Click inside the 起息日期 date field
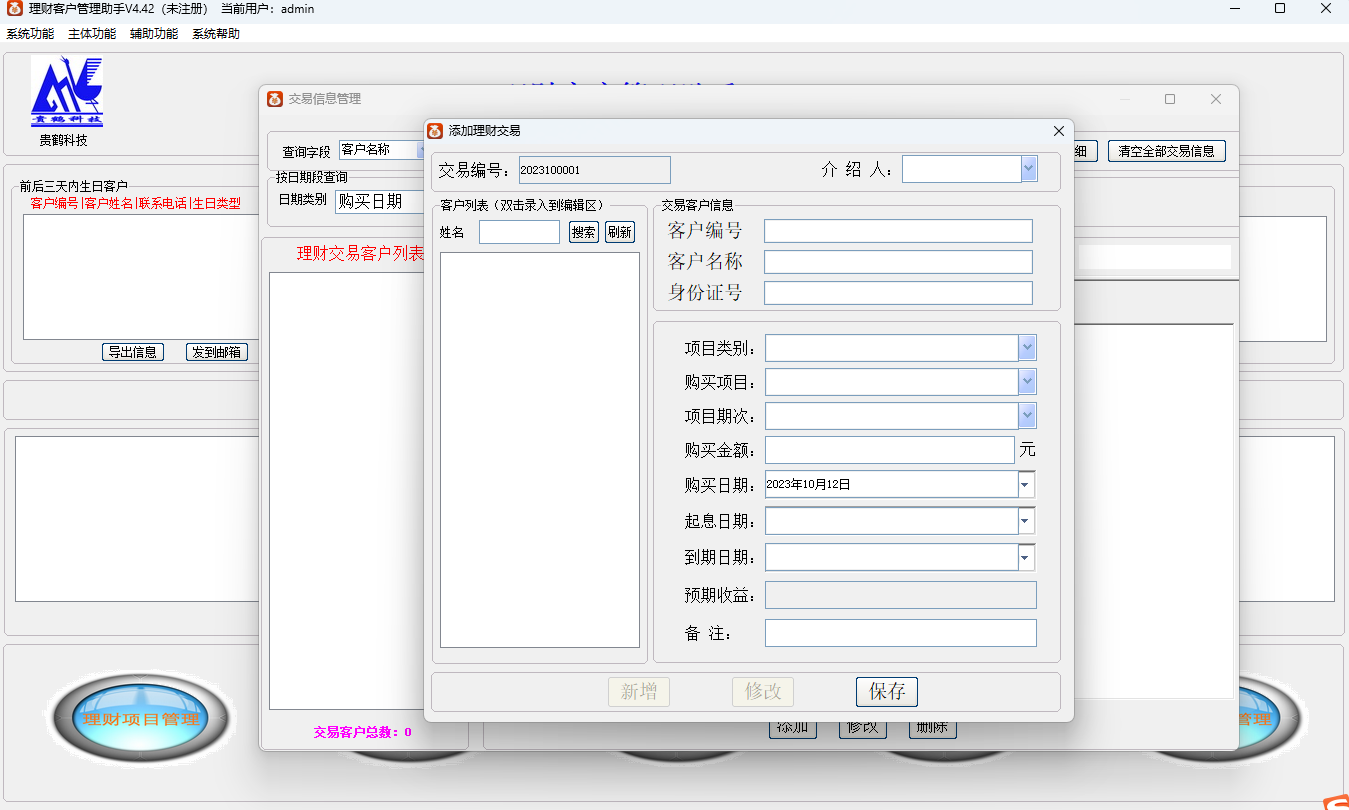 coord(891,521)
